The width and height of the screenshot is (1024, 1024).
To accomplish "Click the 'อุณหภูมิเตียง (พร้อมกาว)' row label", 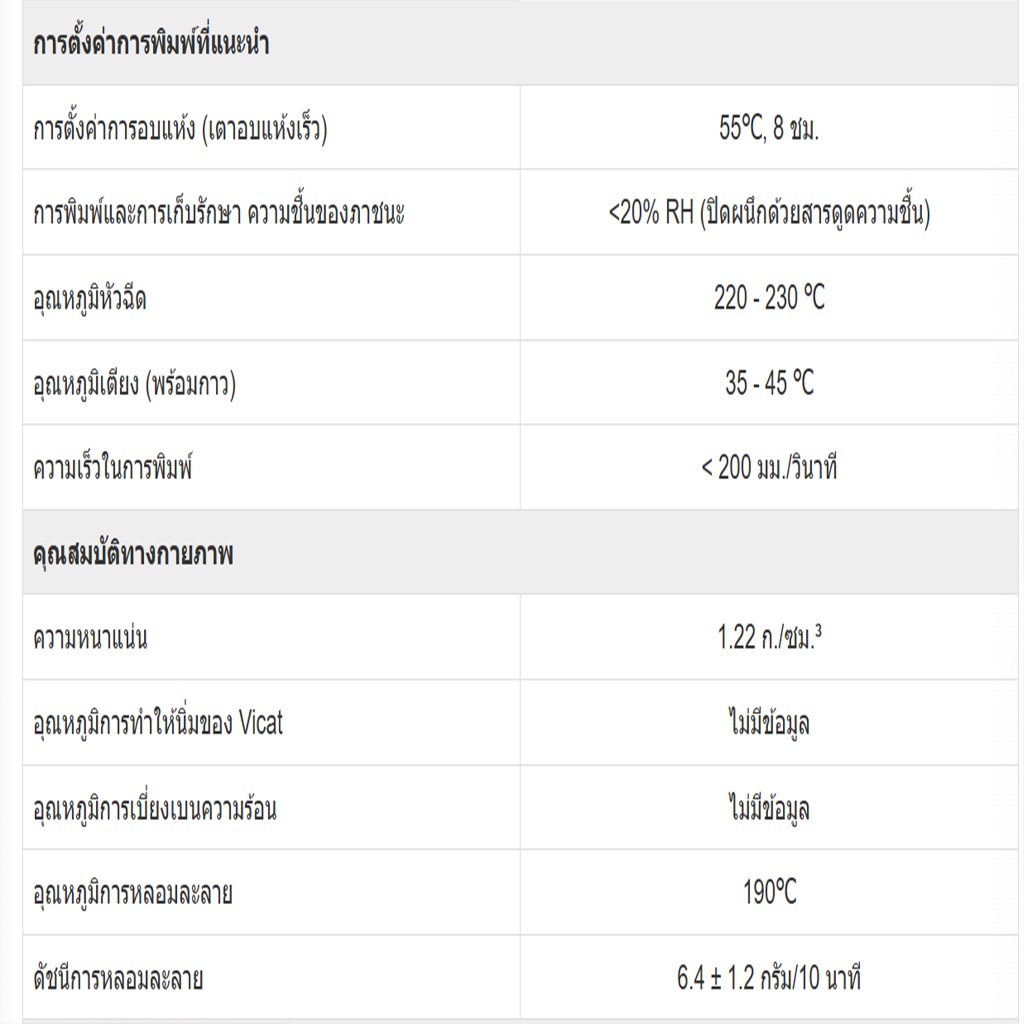I will 135,384.
